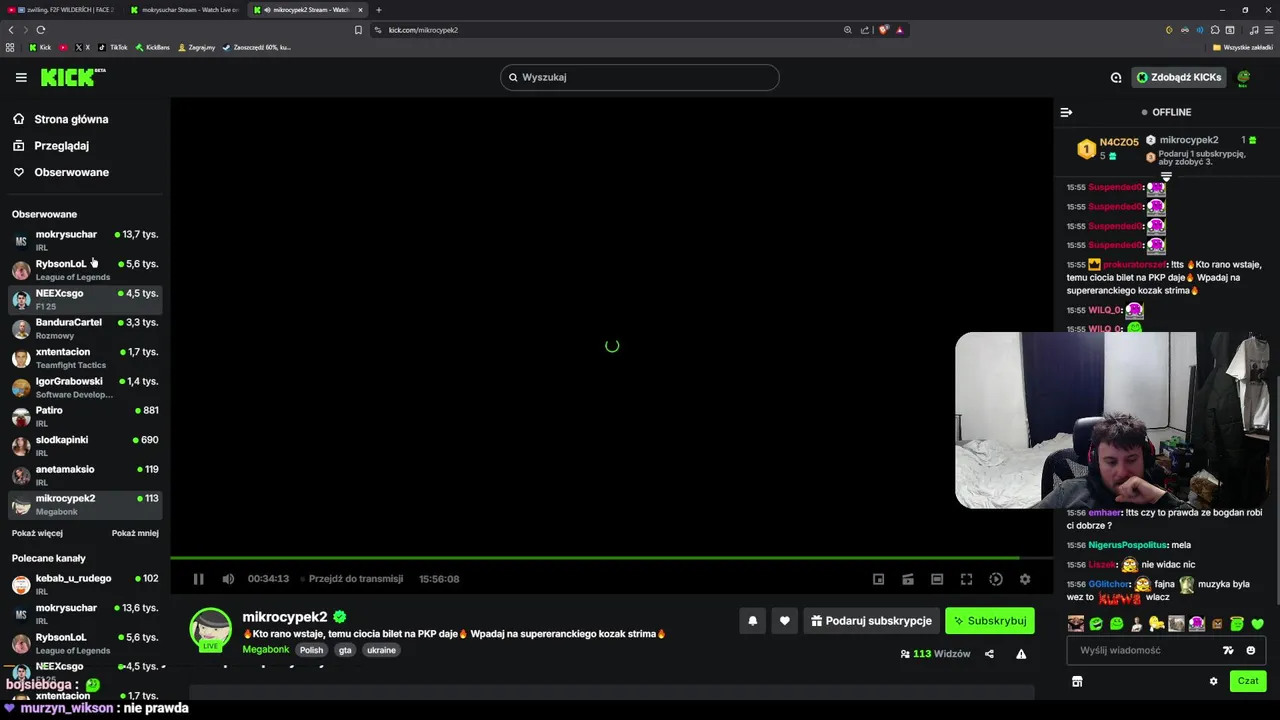Viewport: 1280px width, 720px height.
Task: Click mikrocypek2 channel avatar
Action: (x=211, y=629)
